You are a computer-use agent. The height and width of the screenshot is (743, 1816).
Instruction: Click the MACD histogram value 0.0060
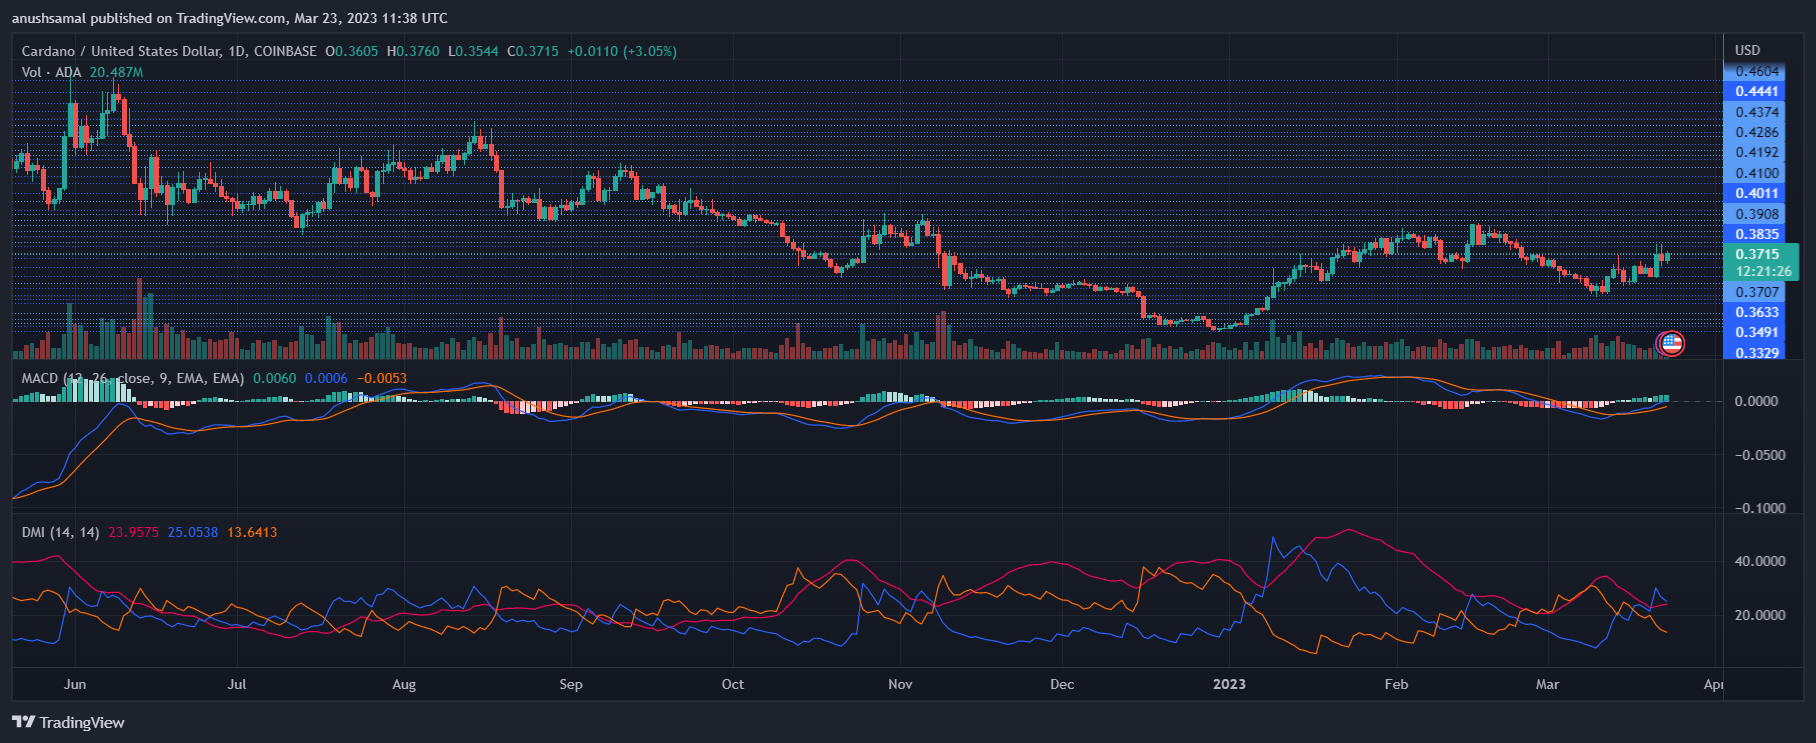point(275,378)
